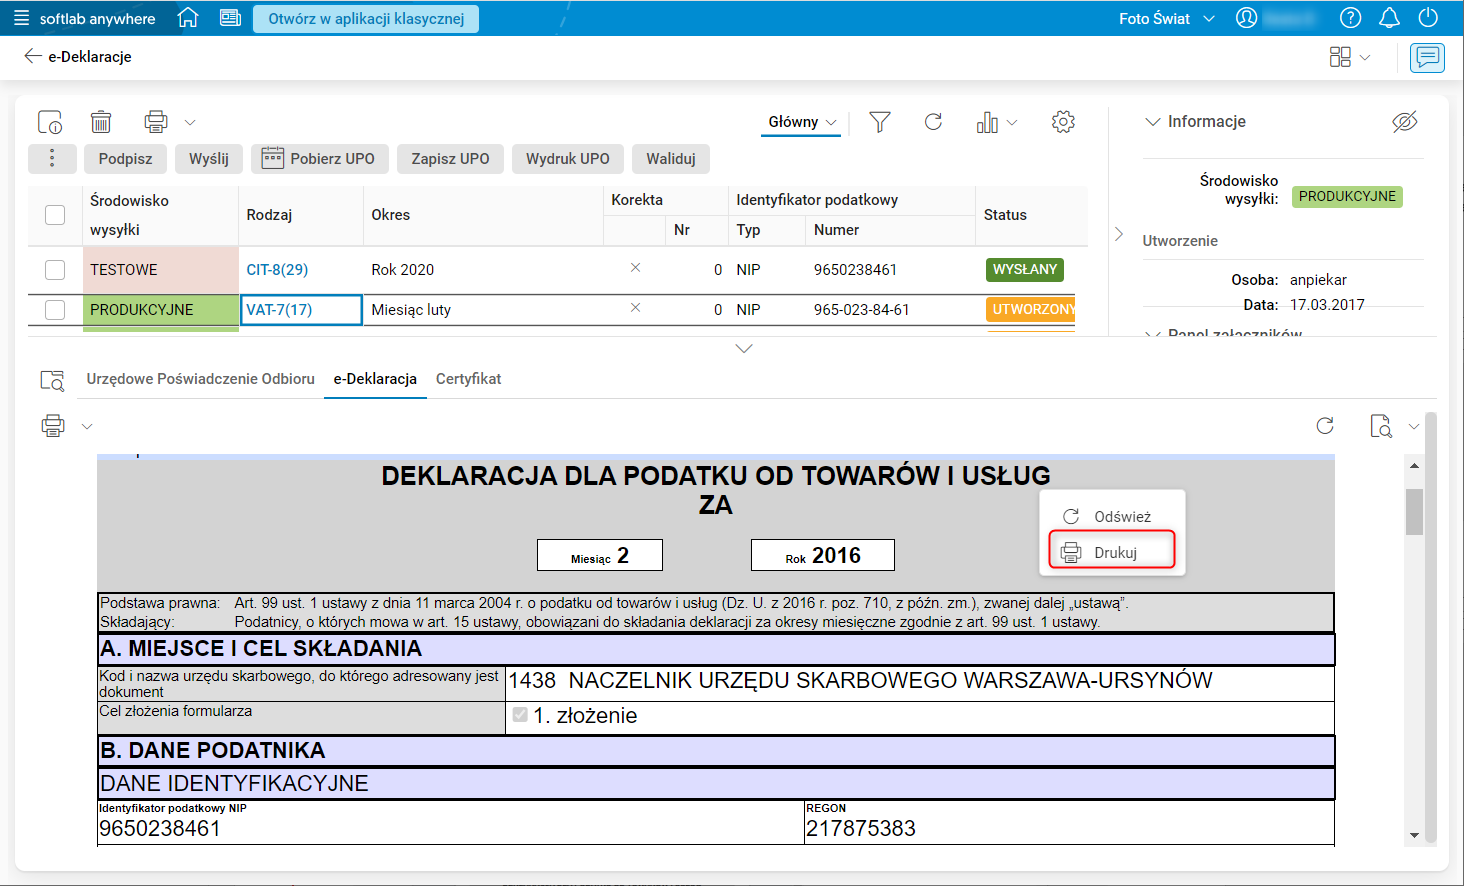Refresh the declarations list with circular arrow icon
The height and width of the screenshot is (886, 1464).
[x=933, y=121]
